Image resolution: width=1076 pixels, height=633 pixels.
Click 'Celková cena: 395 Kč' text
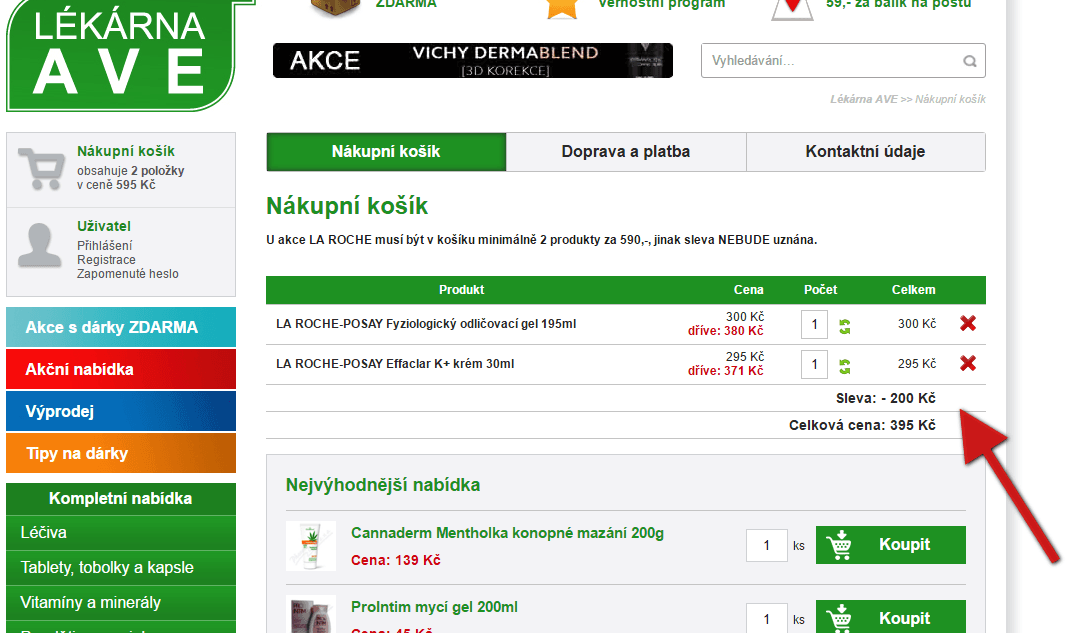(x=862, y=425)
